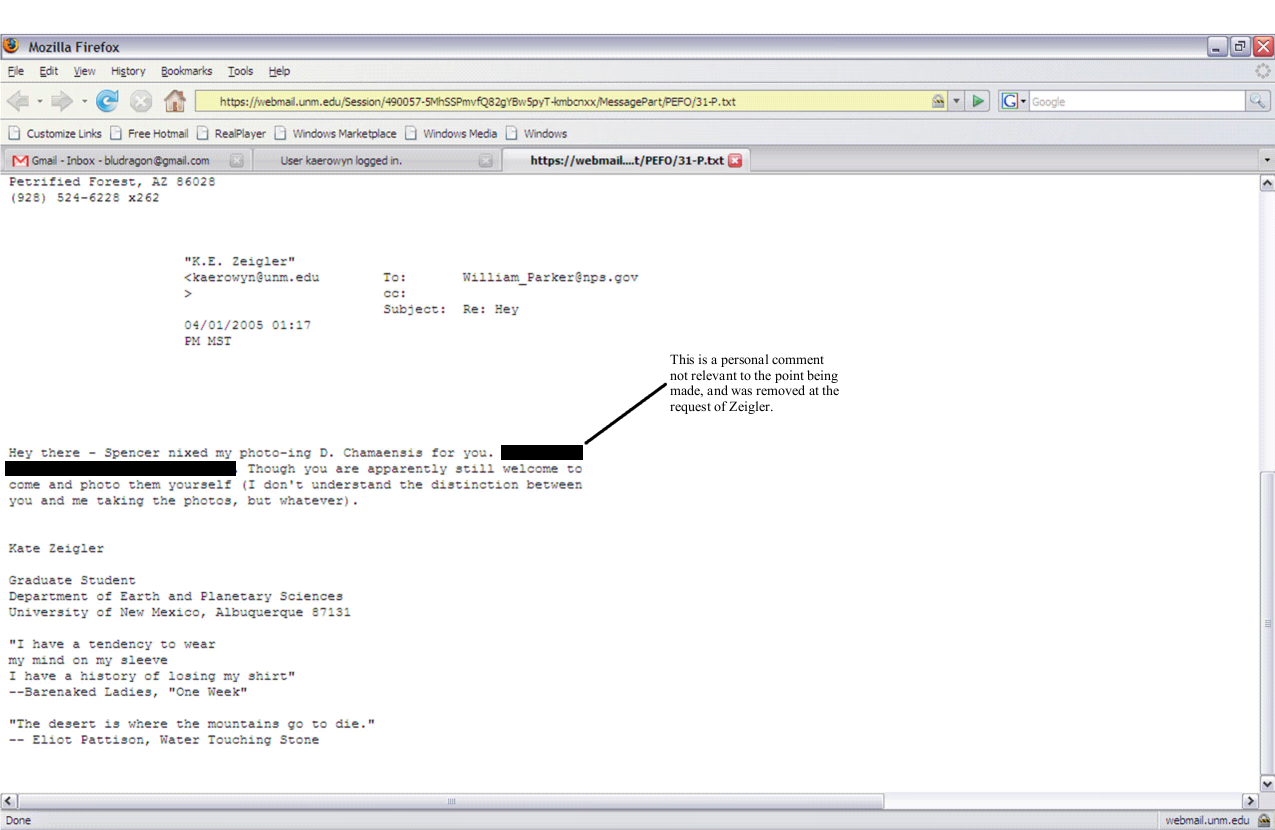Viewport: 1275px width, 830px height.
Task: Open the Windows Marketplace bookmark
Action: click(335, 133)
